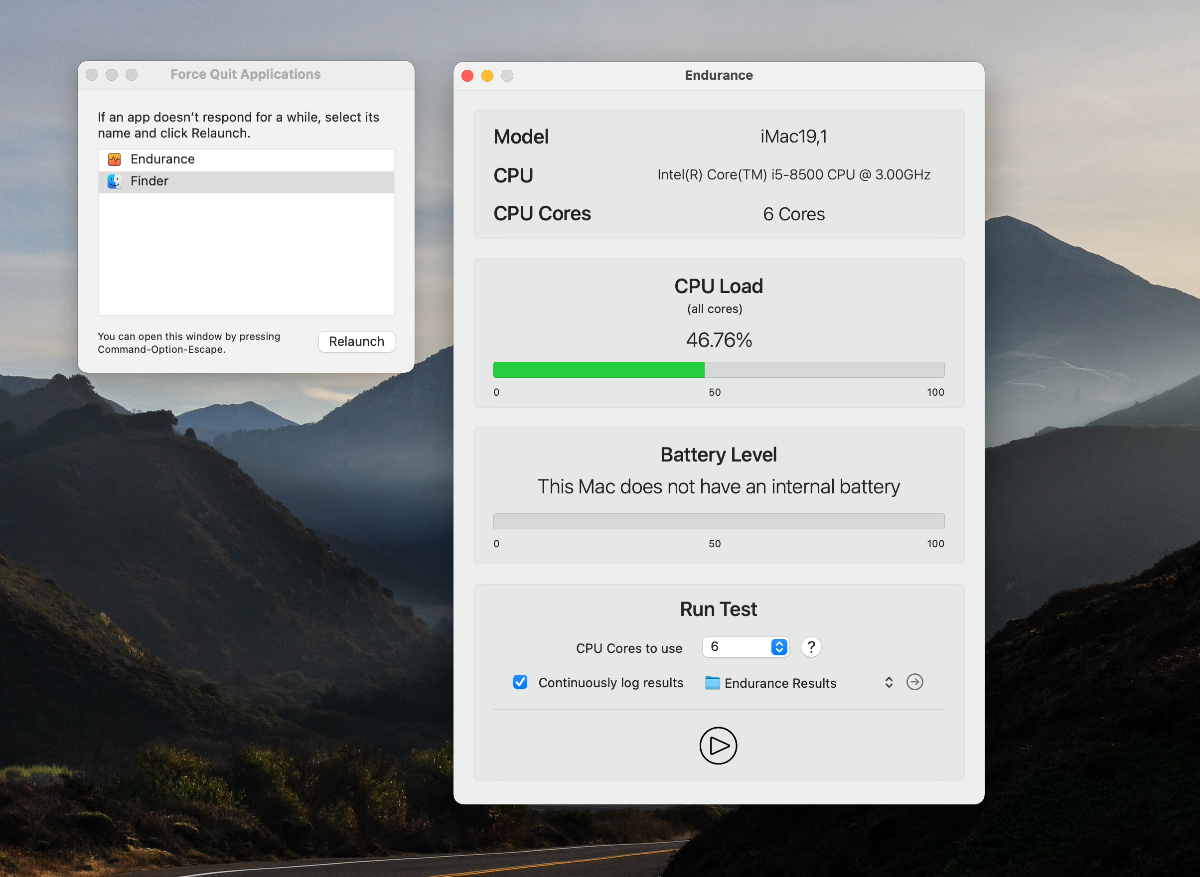Screen dimensions: 1200x877
Task: Click the iMac19,1 model value
Action: (x=794, y=137)
